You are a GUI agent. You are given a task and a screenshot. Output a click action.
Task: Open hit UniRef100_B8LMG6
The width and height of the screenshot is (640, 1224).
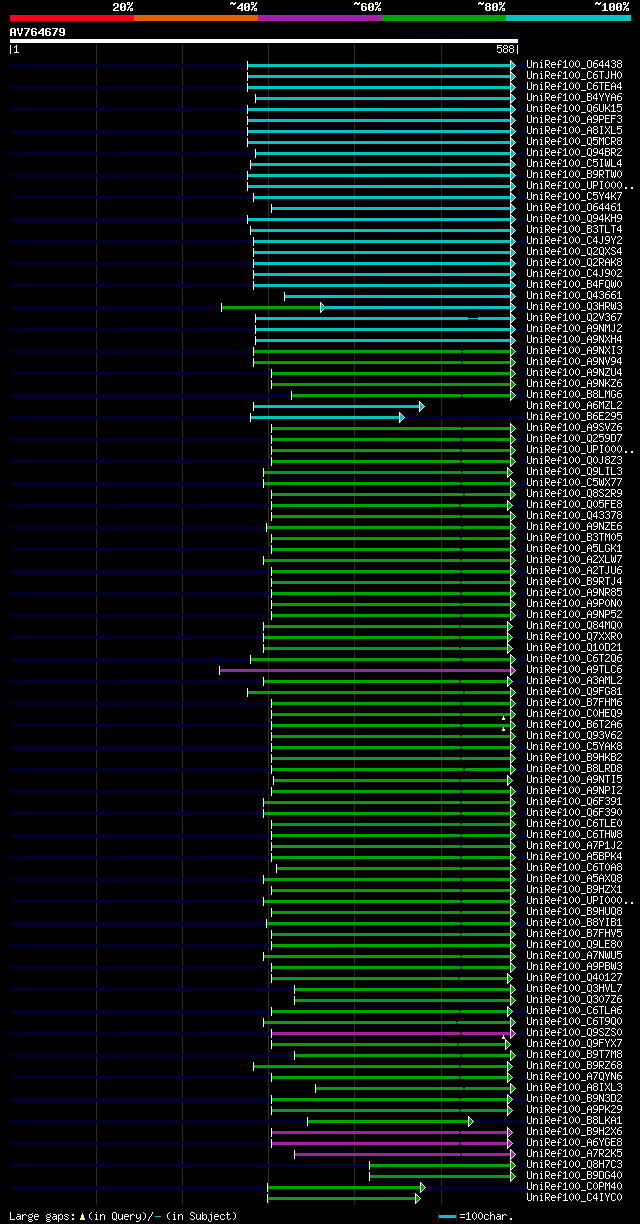pyautogui.click(x=575, y=394)
